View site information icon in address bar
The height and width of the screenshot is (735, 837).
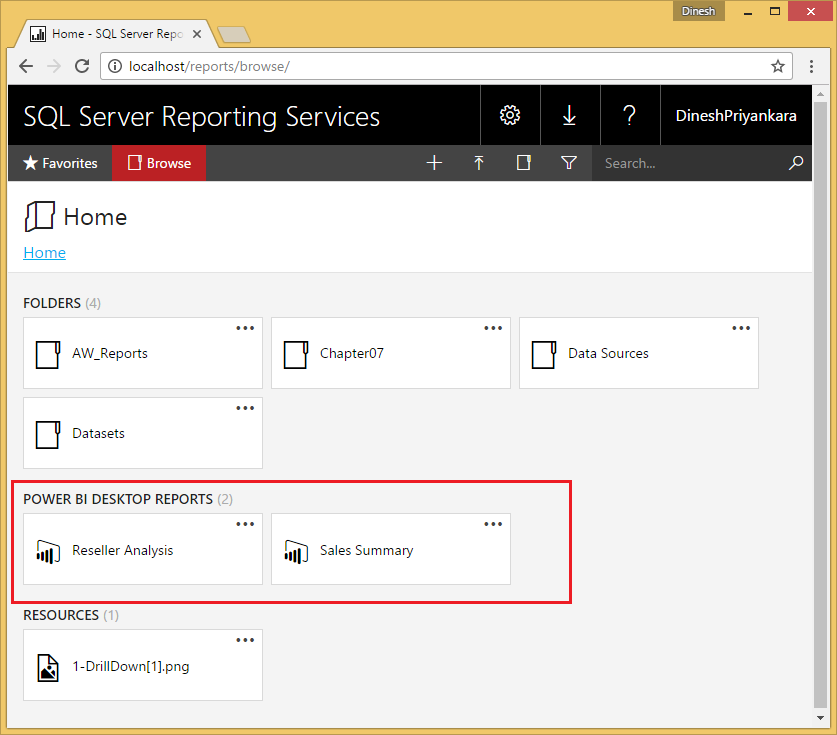[115, 66]
